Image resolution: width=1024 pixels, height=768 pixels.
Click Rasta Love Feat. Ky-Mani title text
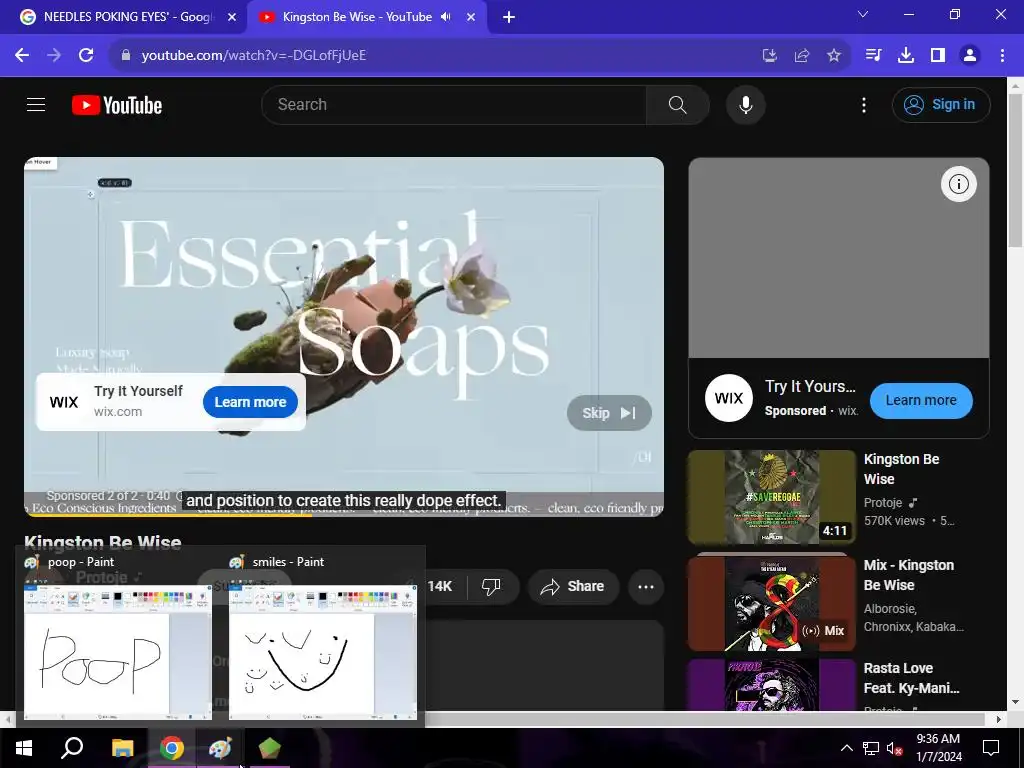pos(912,678)
